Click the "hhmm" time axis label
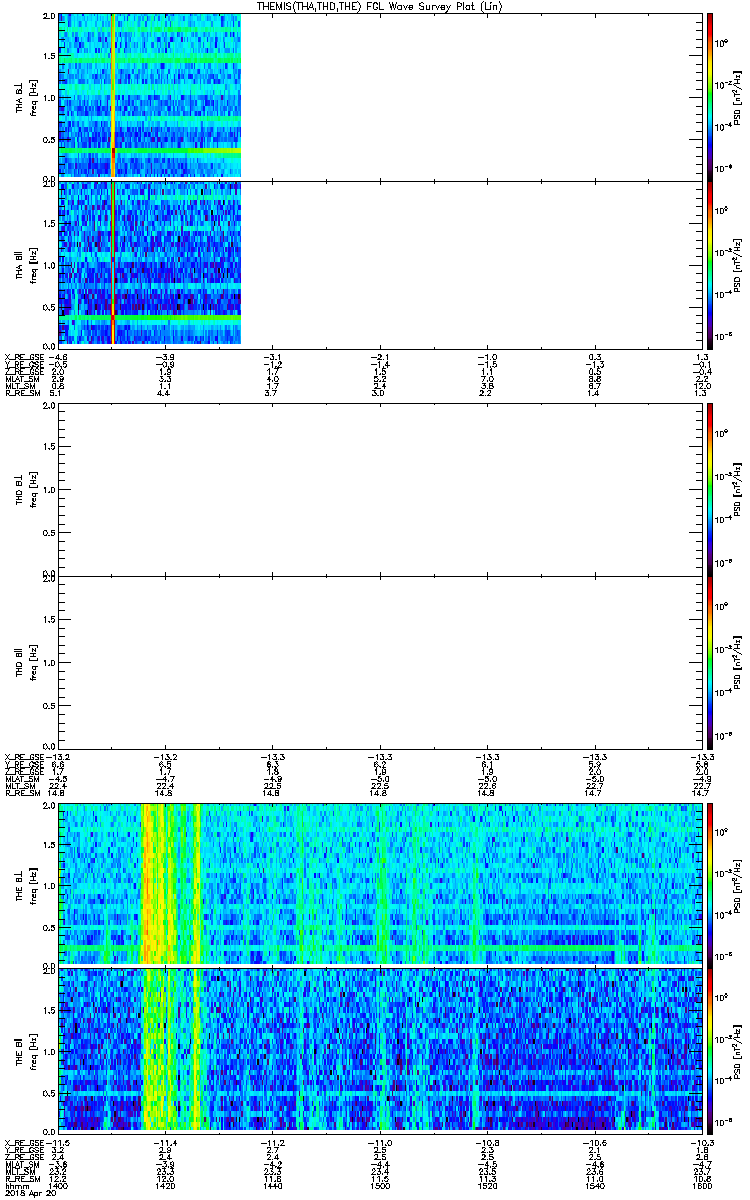Viewport: 750px width, 1200px height. coord(15,1188)
